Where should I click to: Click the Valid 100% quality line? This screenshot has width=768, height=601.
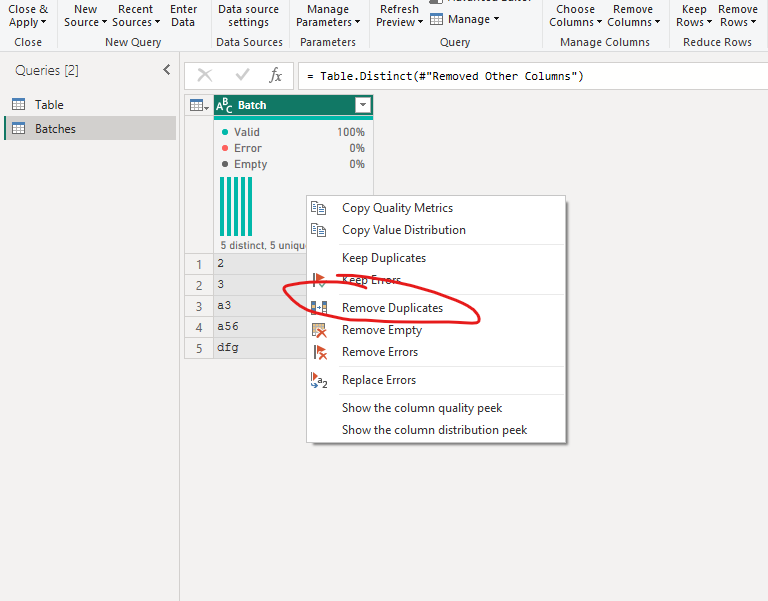(x=293, y=132)
